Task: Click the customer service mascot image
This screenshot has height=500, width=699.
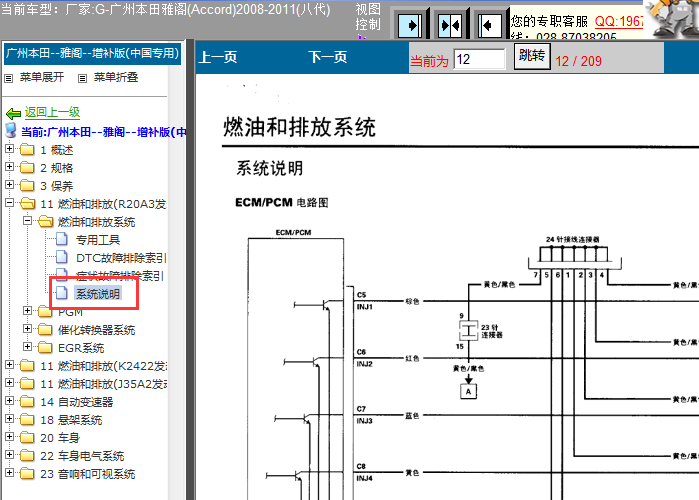Action: pyautogui.click(x=672, y=18)
